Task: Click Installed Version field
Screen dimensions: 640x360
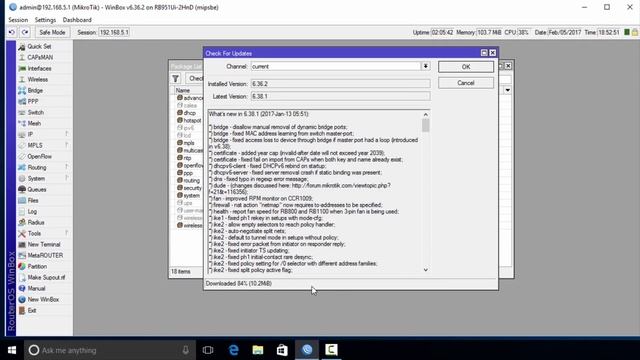Action: pyautogui.click(x=340, y=84)
